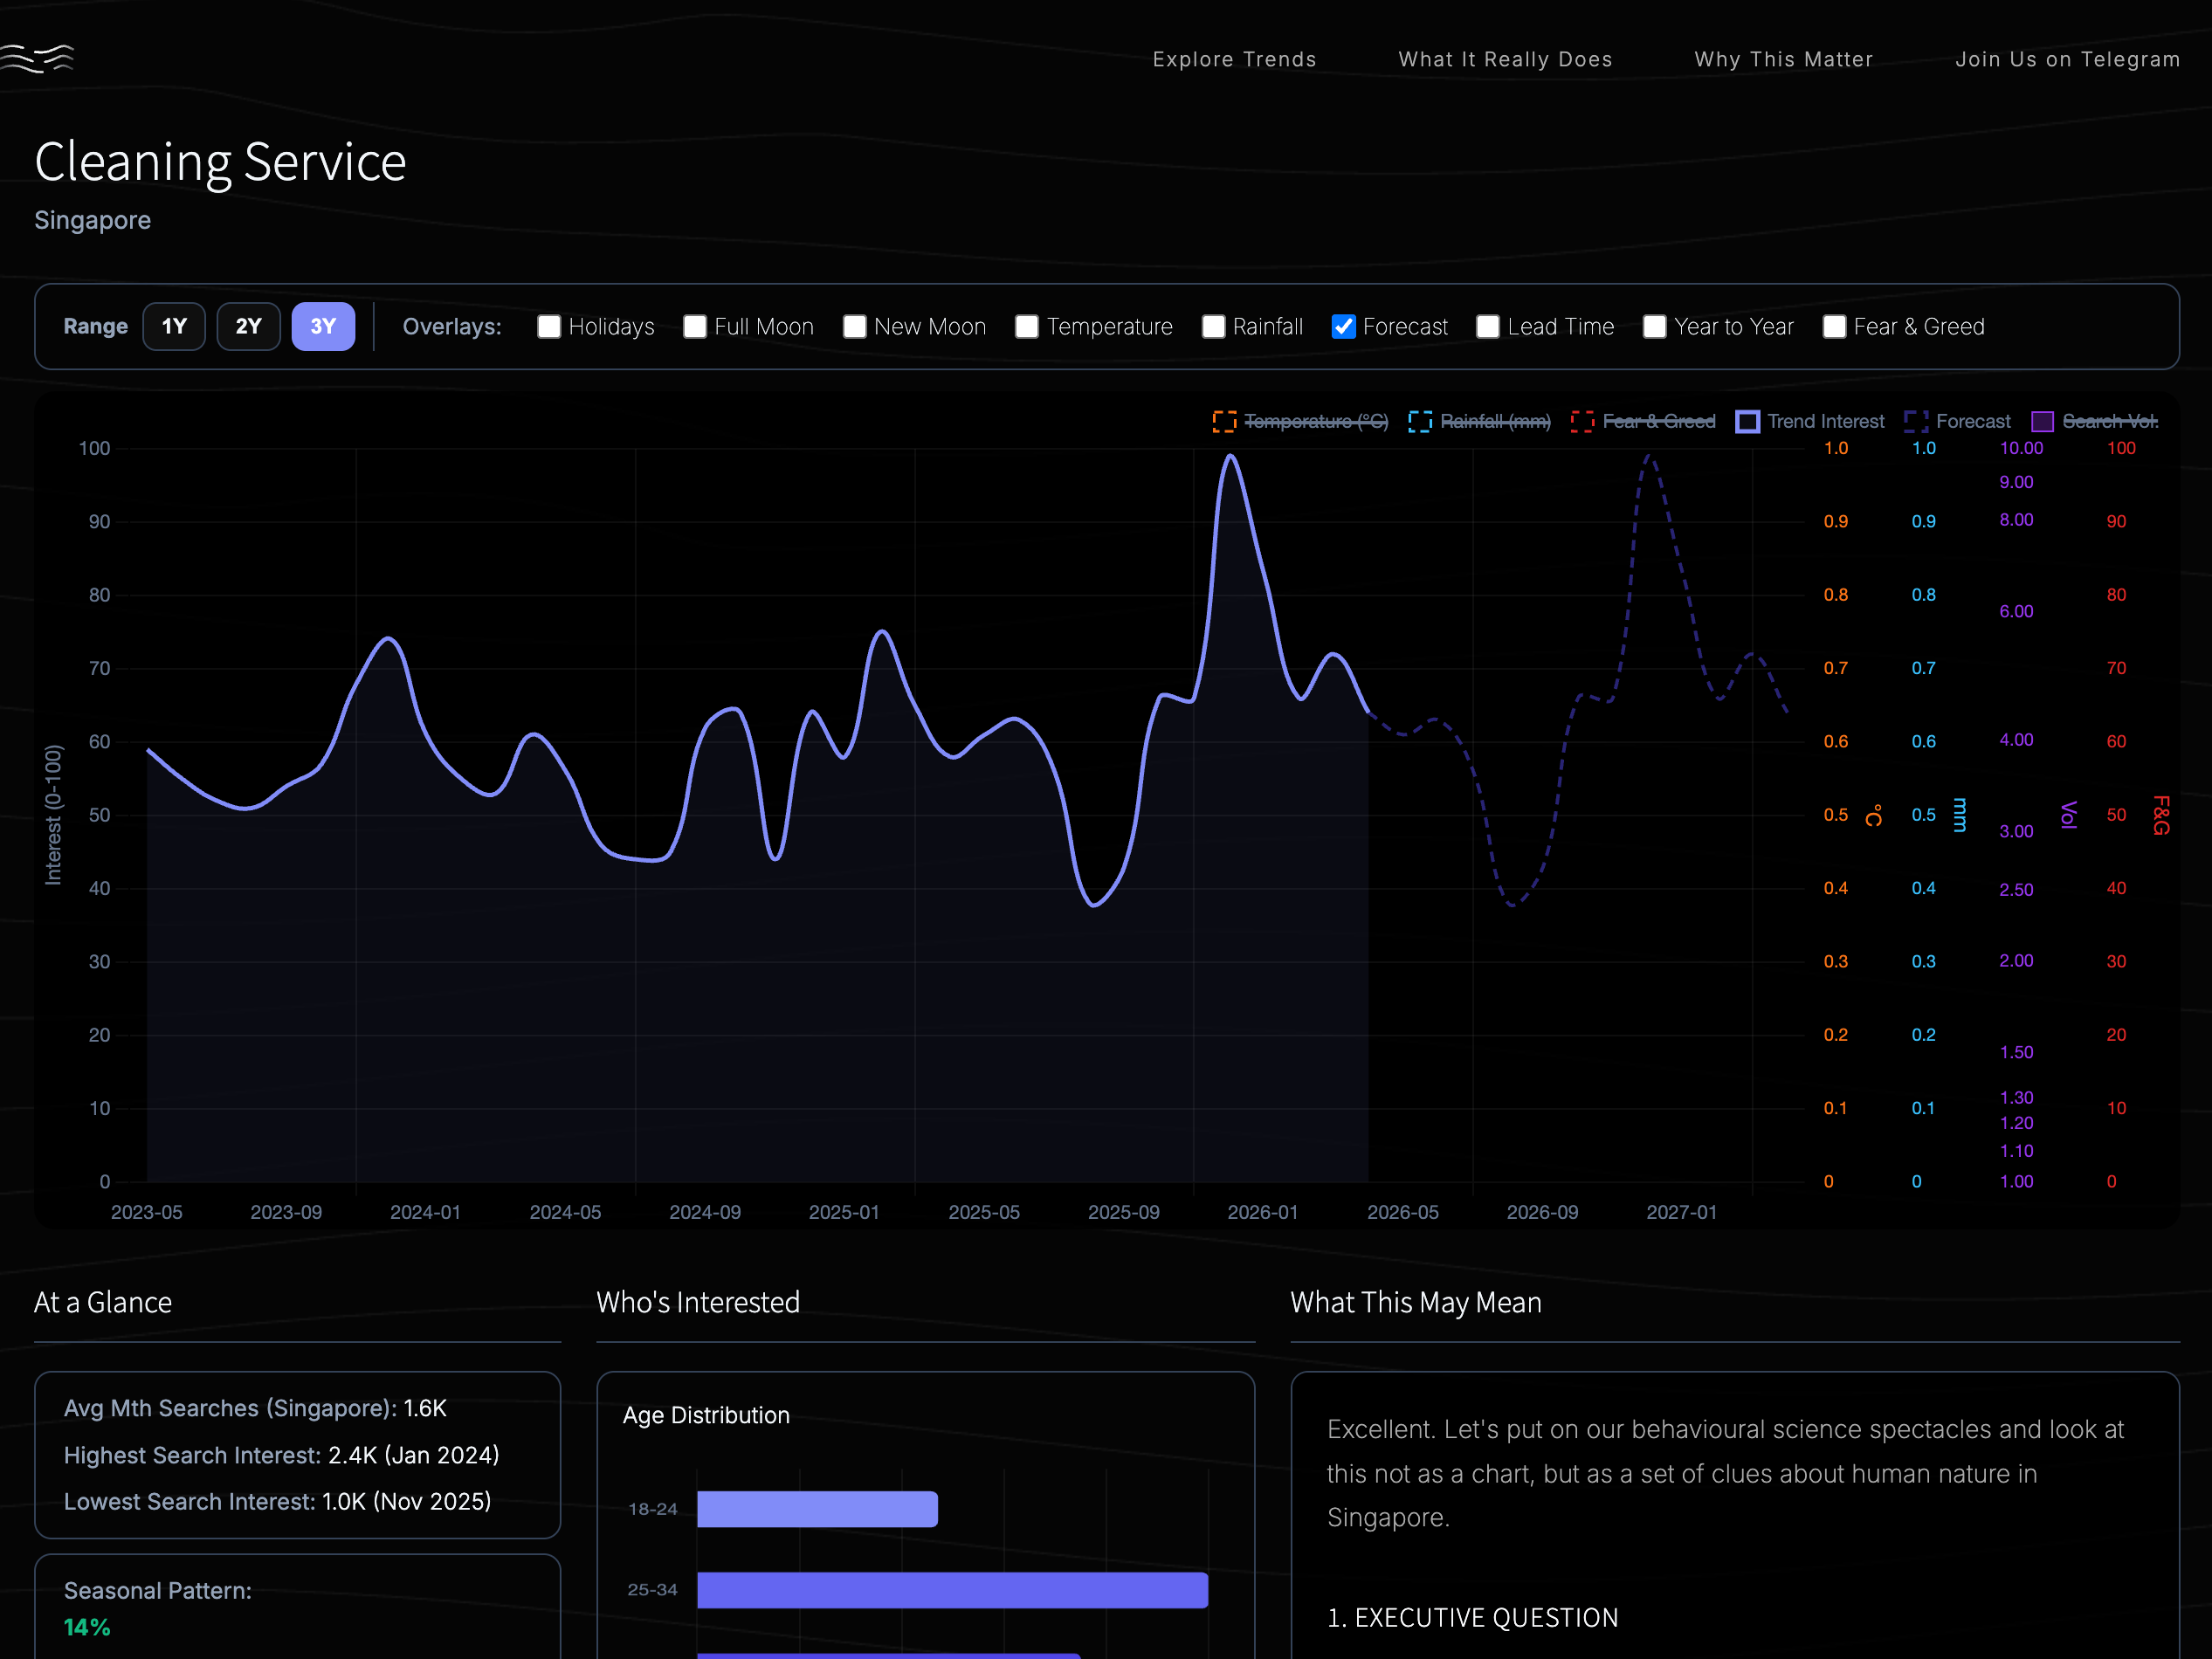This screenshot has width=2212, height=1659.
Task: Switch the range to 1Y
Action: (173, 326)
